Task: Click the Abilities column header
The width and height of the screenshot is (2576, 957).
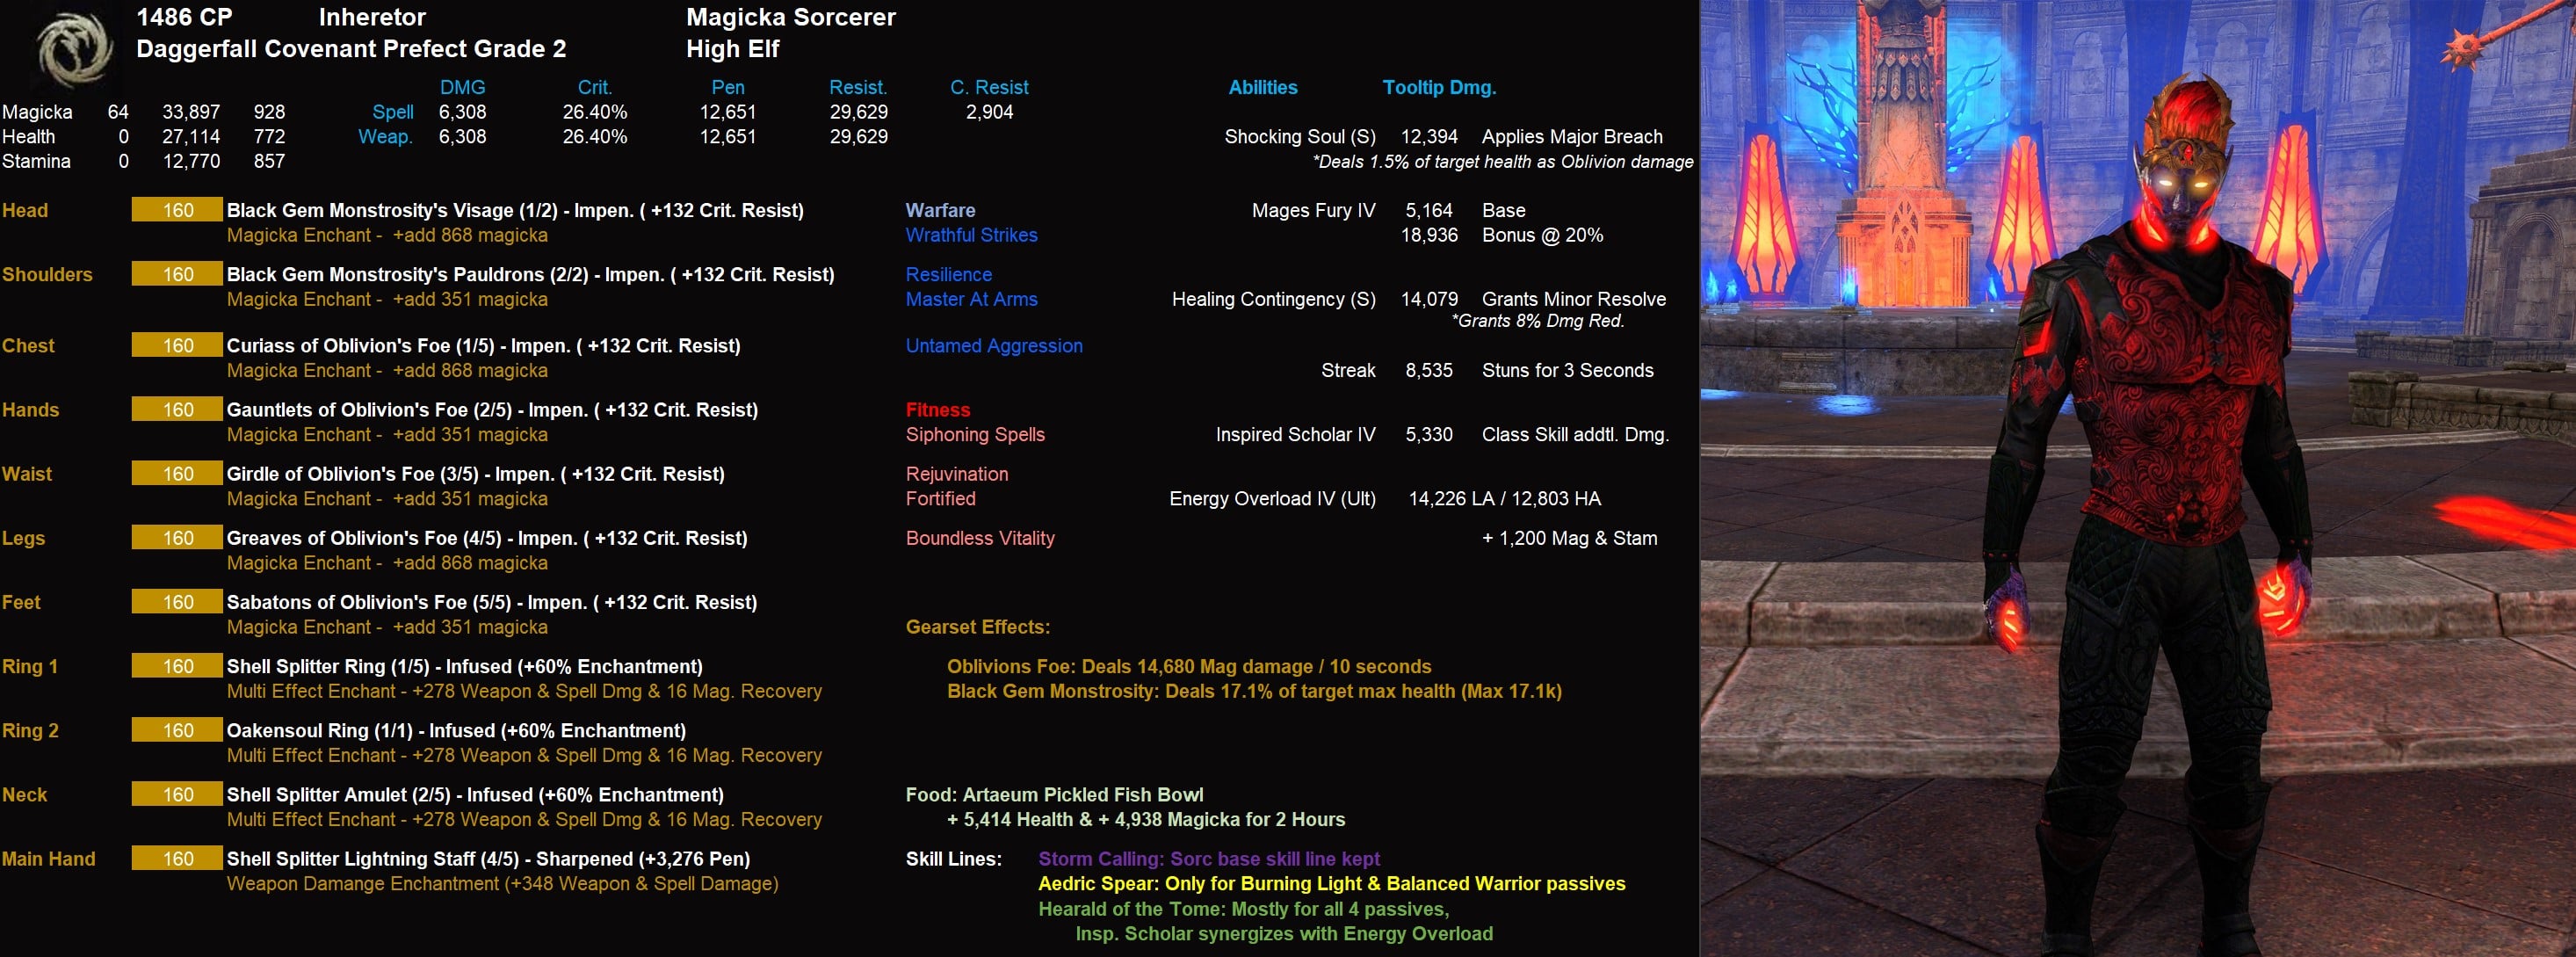Action: 1262,87
